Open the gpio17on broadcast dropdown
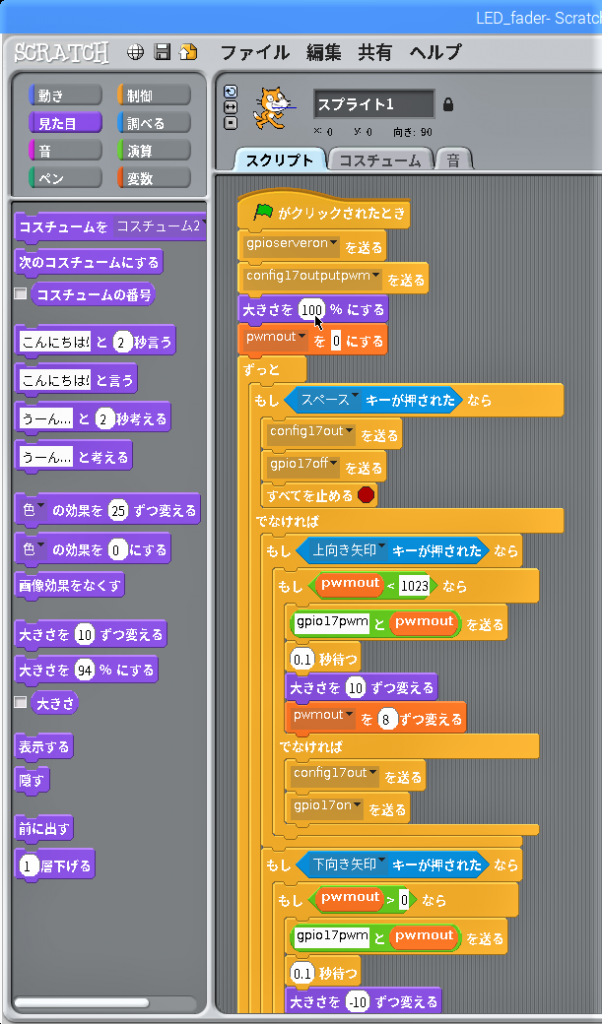This screenshot has height=1024, width=602. [357, 806]
